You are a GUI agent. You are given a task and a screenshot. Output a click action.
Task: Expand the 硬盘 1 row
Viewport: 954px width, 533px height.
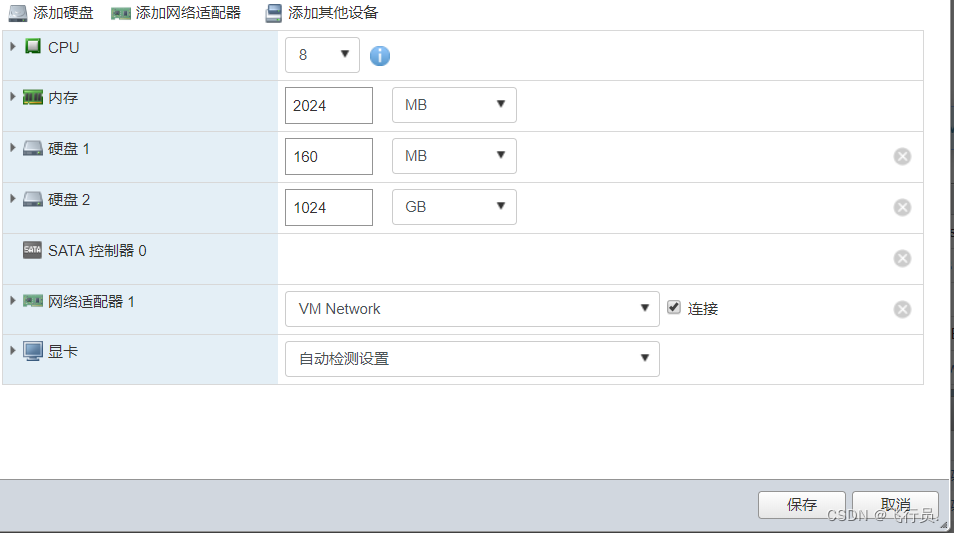[x=12, y=148]
